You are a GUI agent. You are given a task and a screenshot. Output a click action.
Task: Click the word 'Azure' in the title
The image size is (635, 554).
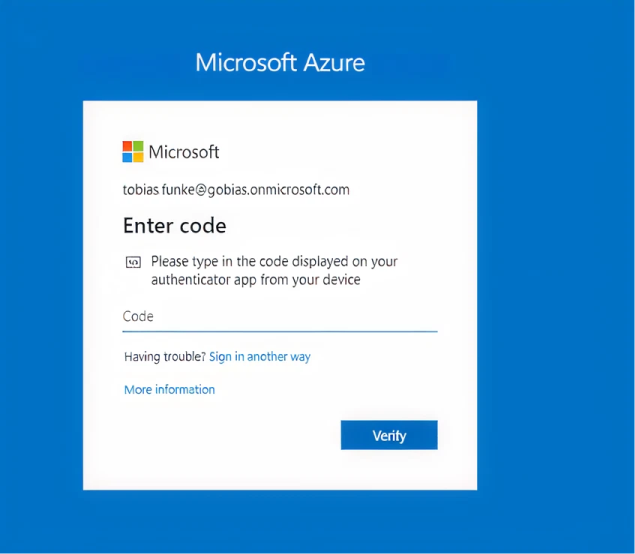334,63
